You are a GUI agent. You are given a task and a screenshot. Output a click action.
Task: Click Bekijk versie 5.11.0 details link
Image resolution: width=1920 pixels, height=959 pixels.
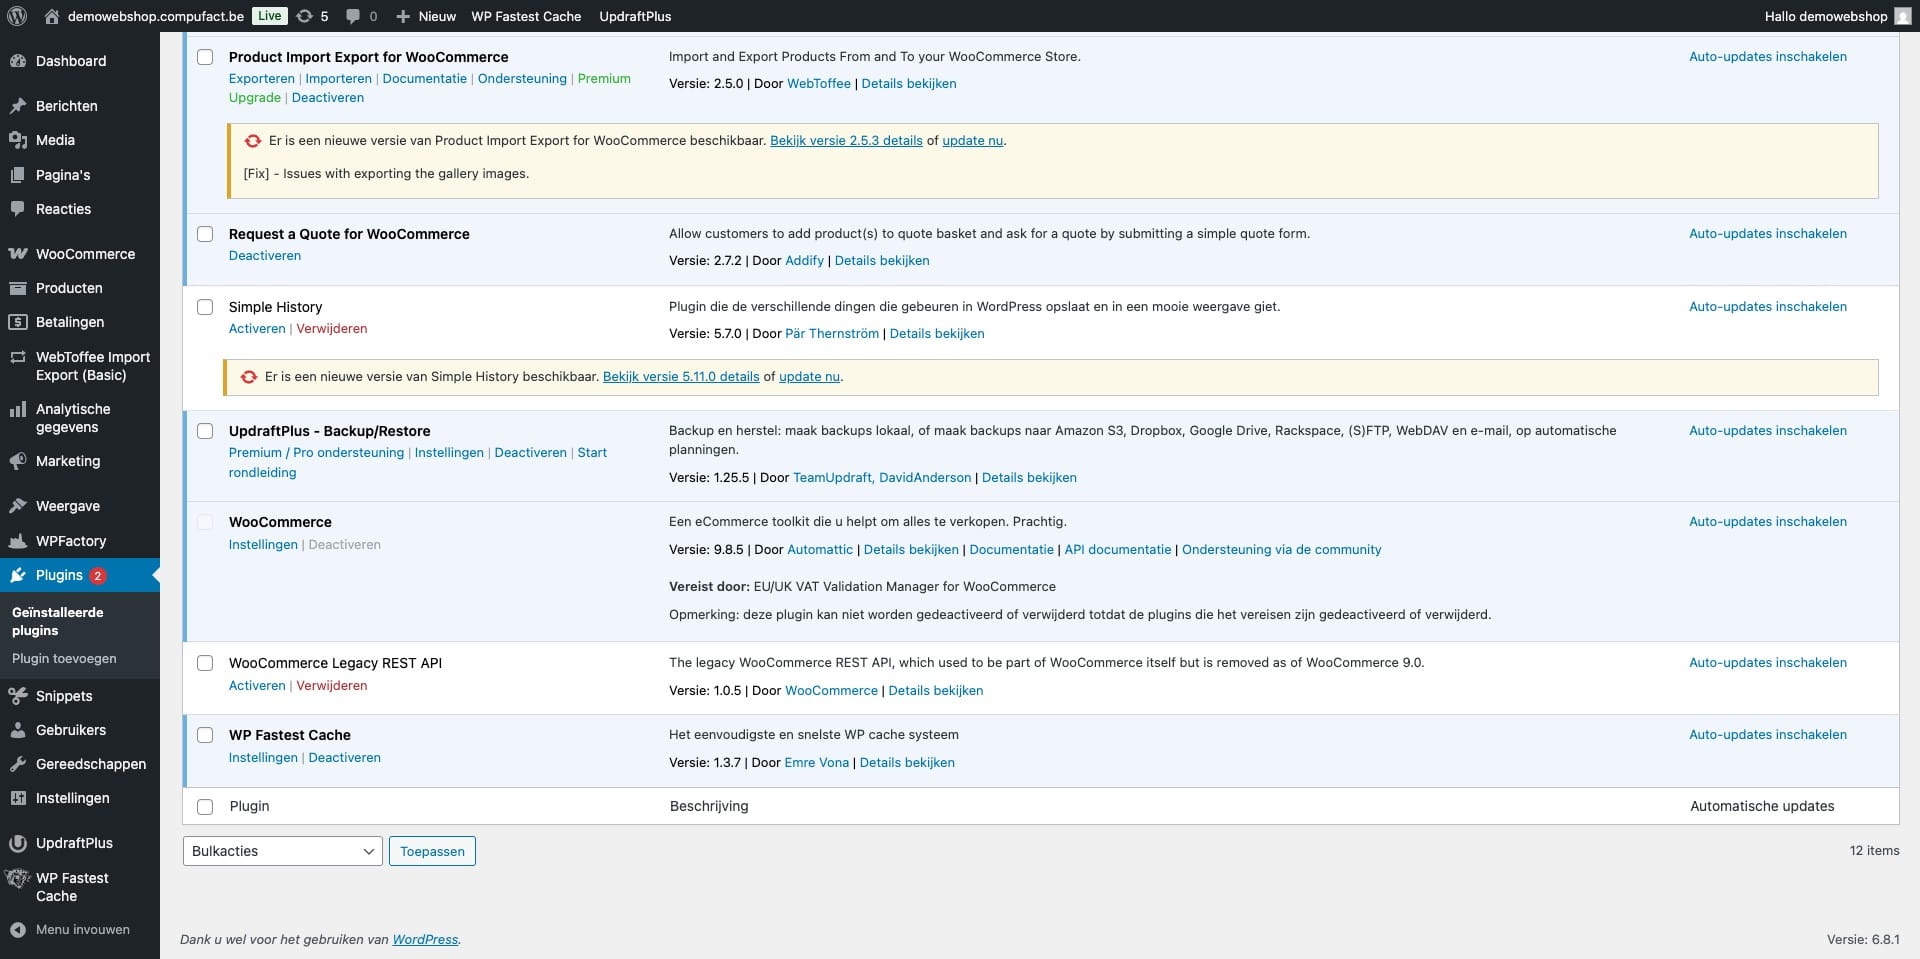681,377
